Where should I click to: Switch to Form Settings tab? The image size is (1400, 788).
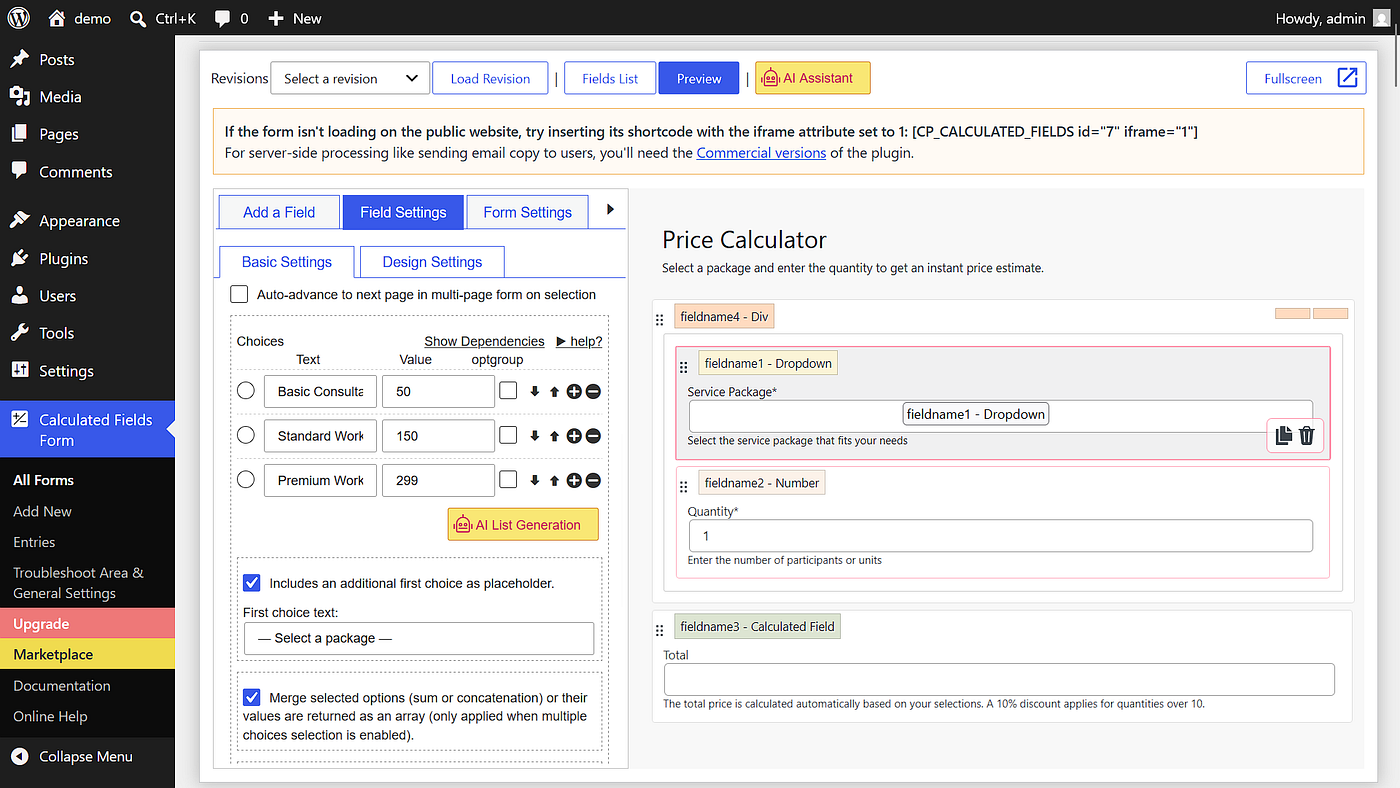click(527, 212)
